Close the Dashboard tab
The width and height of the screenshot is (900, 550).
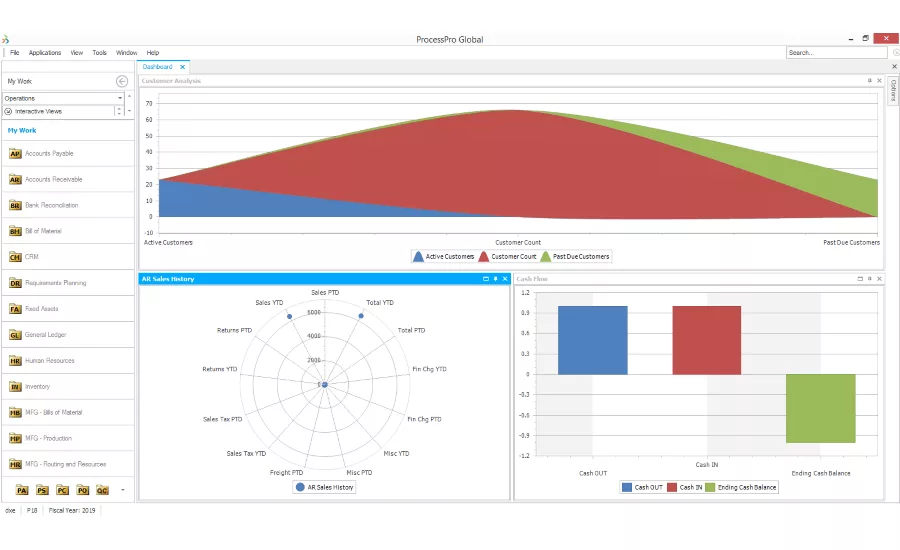coord(183,67)
